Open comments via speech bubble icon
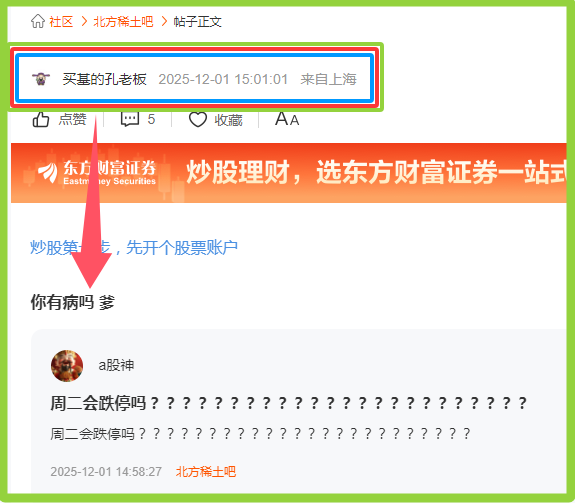The image size is (575, 503). (x=130, y=119)
